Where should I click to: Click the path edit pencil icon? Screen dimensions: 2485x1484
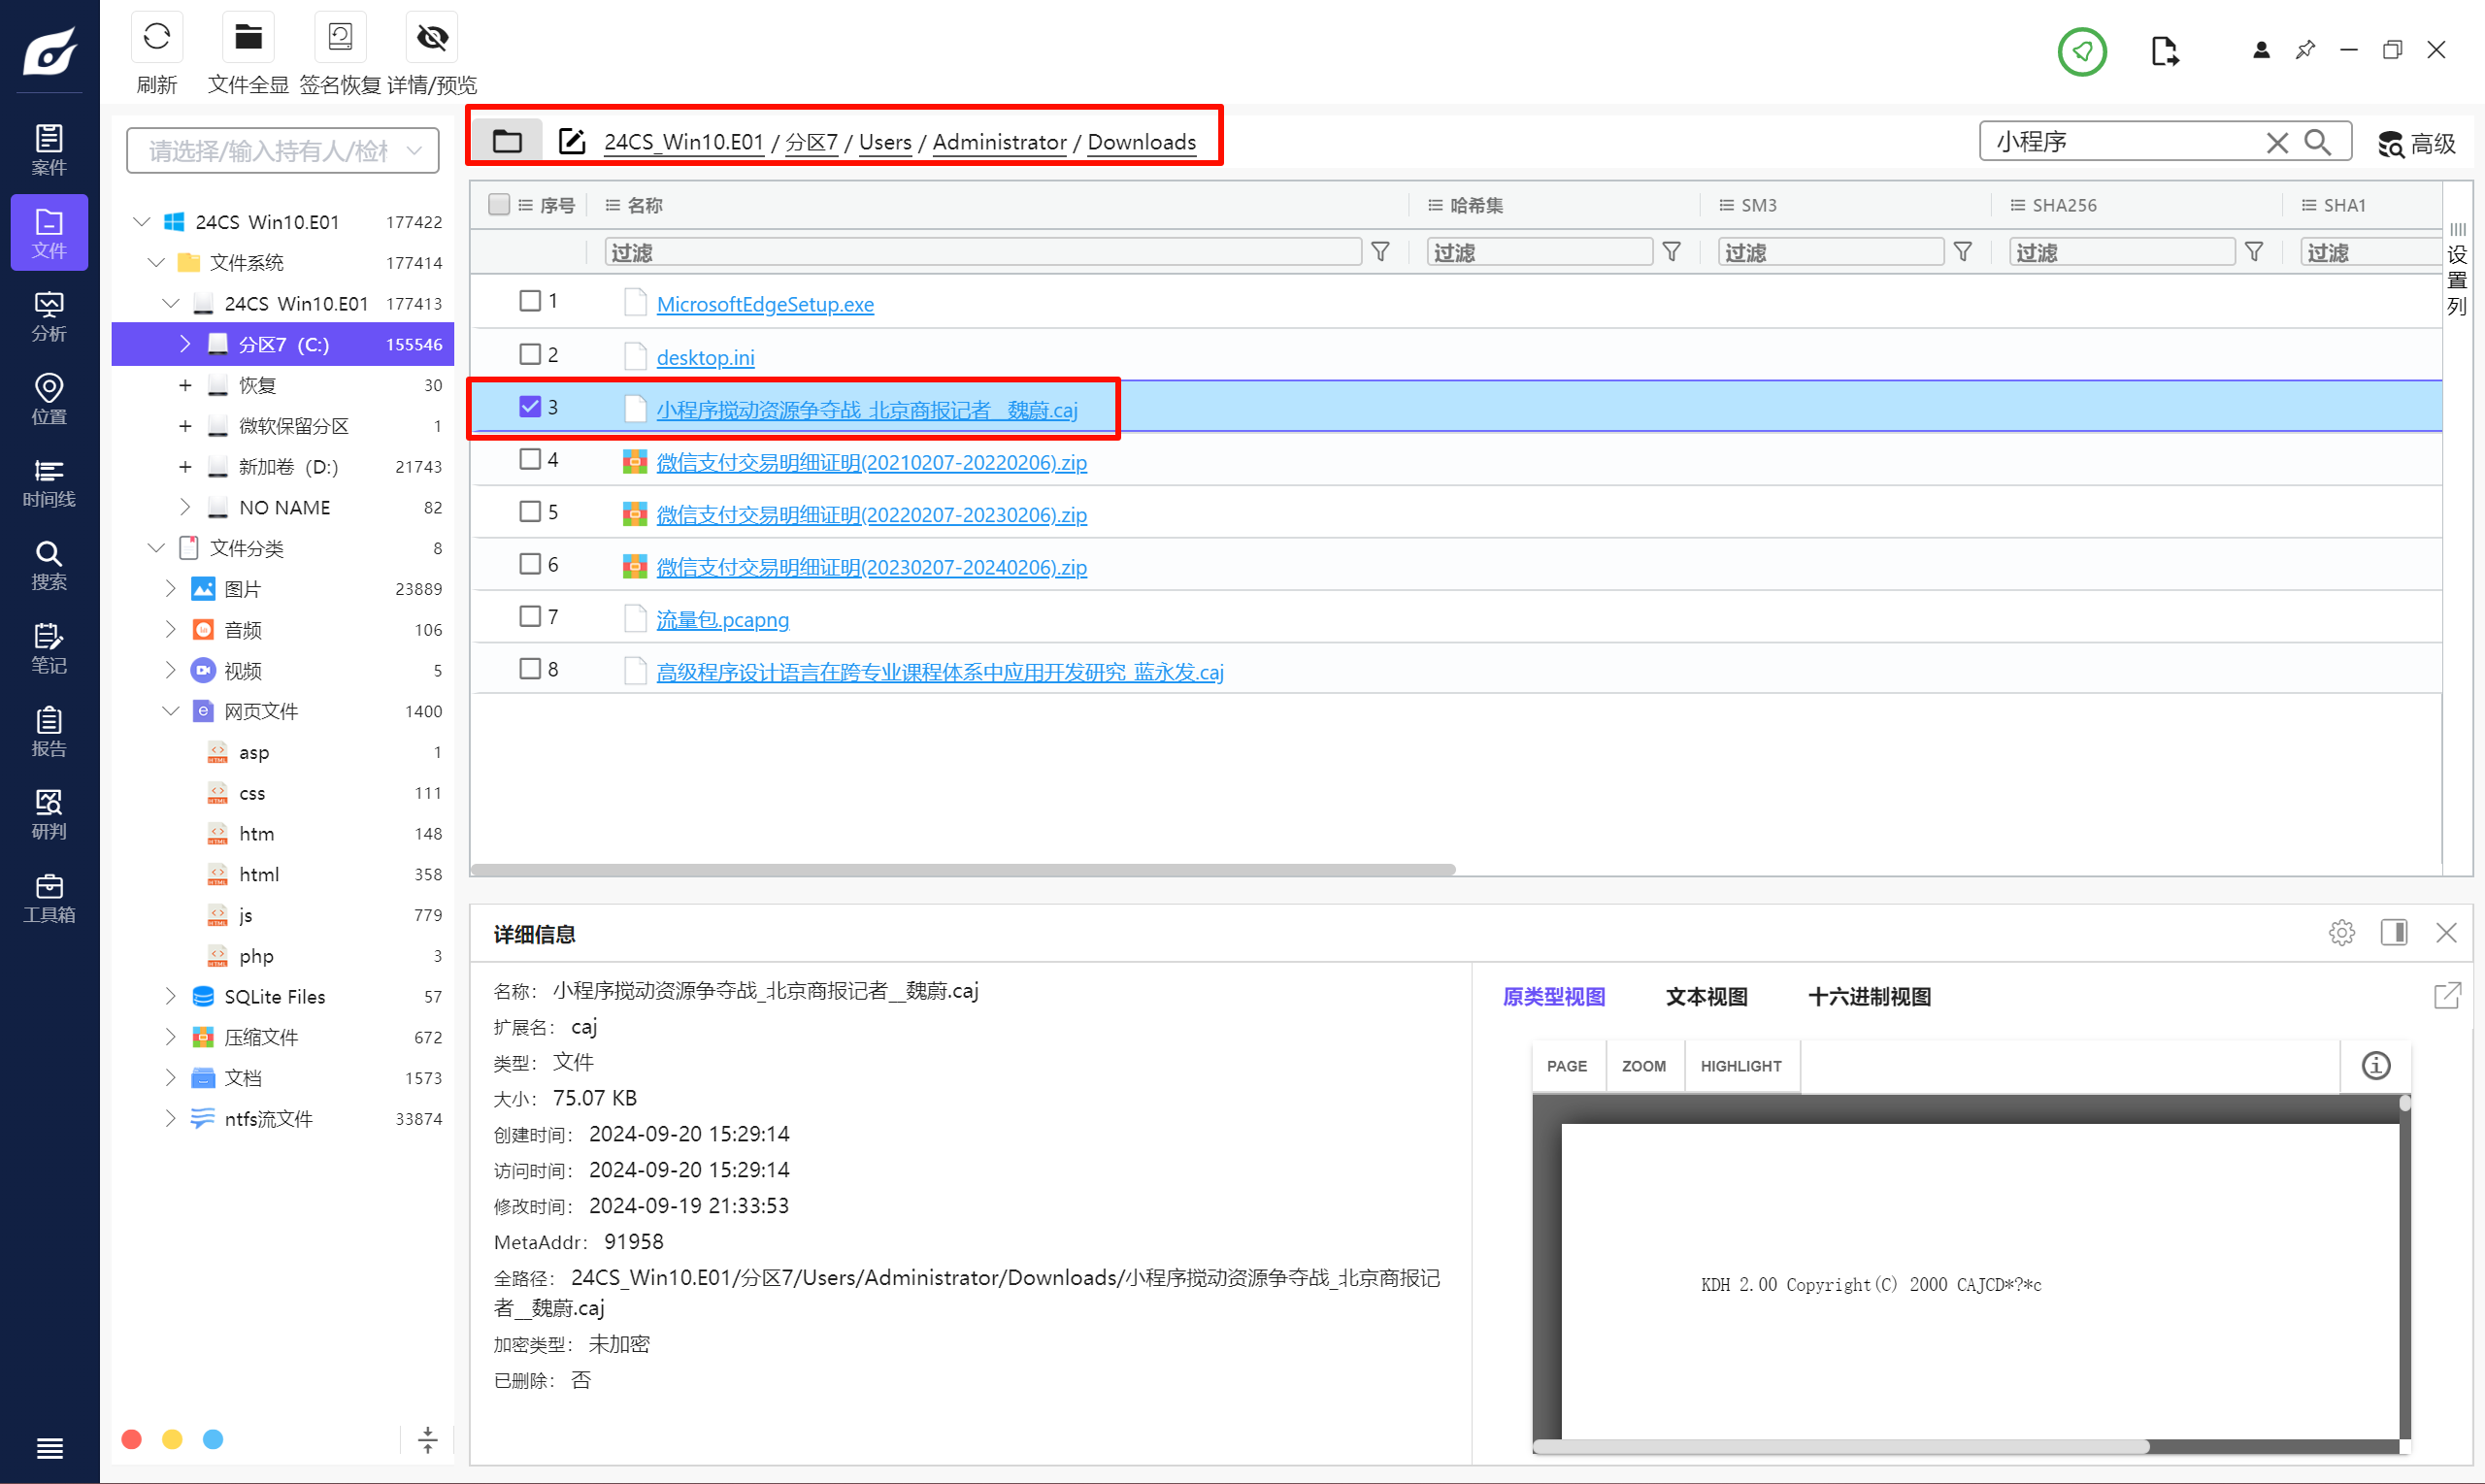[x=572, y=141]
